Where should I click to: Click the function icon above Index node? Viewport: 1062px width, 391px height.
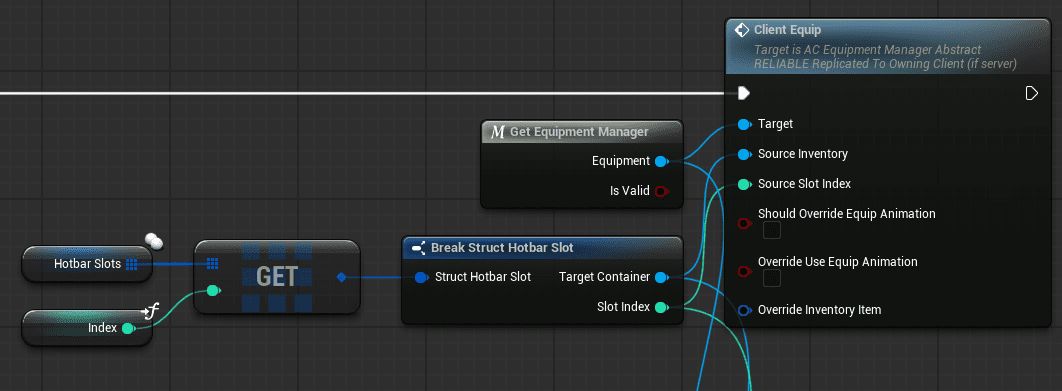point(150,312)
